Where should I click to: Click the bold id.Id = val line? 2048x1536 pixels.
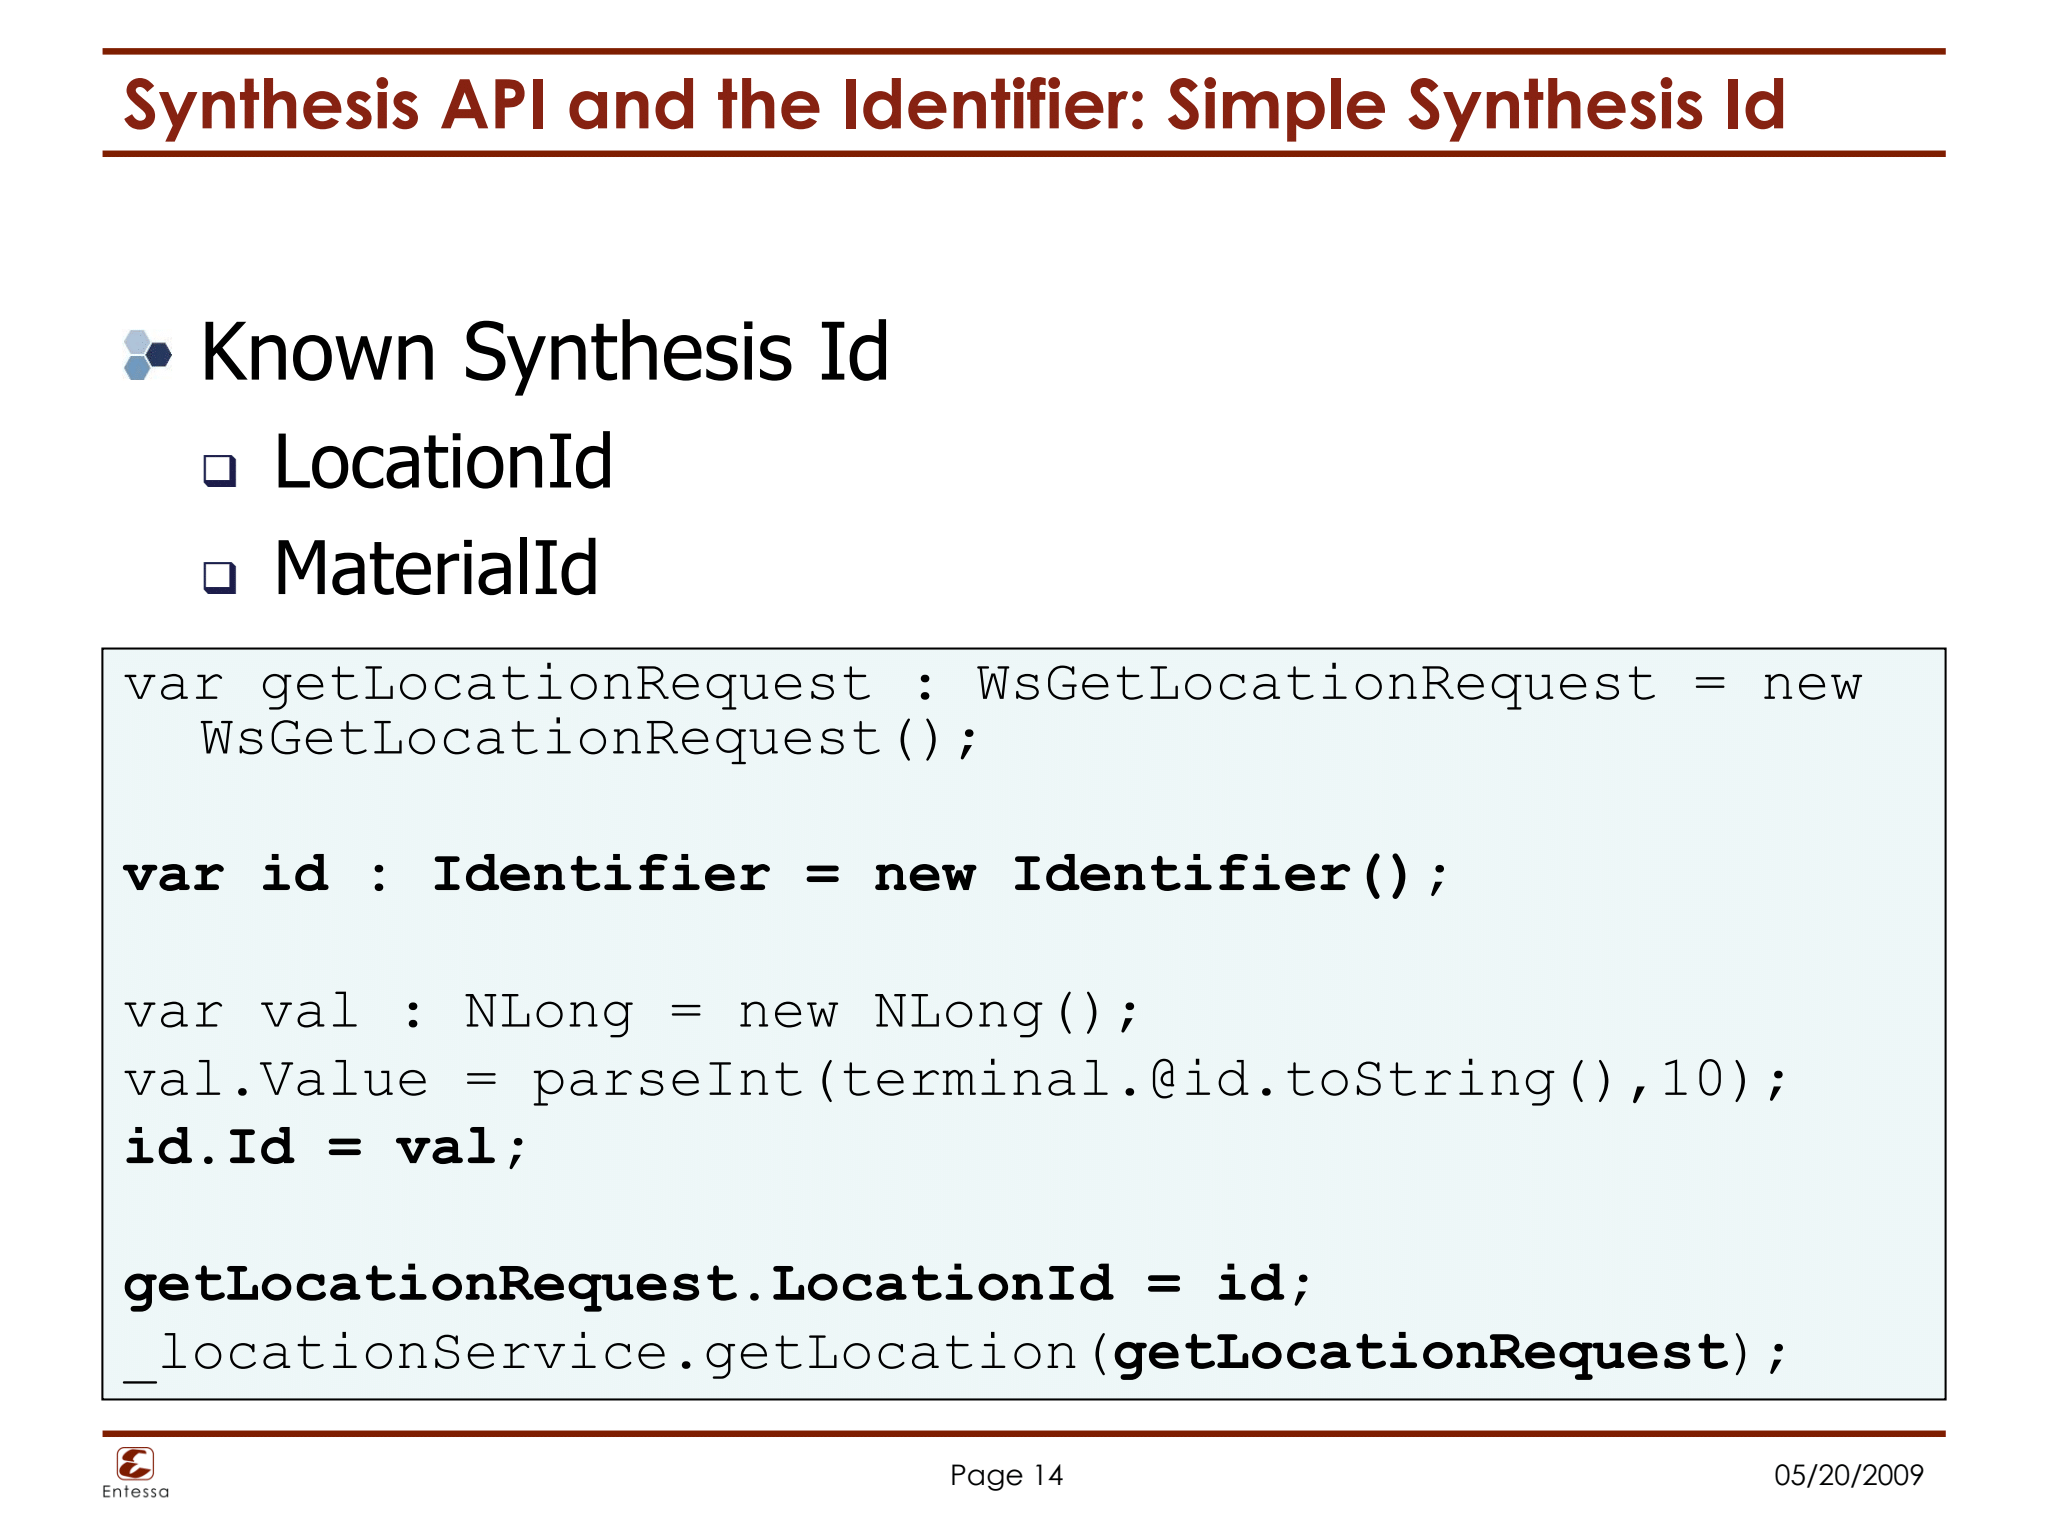coord(325,1147)
